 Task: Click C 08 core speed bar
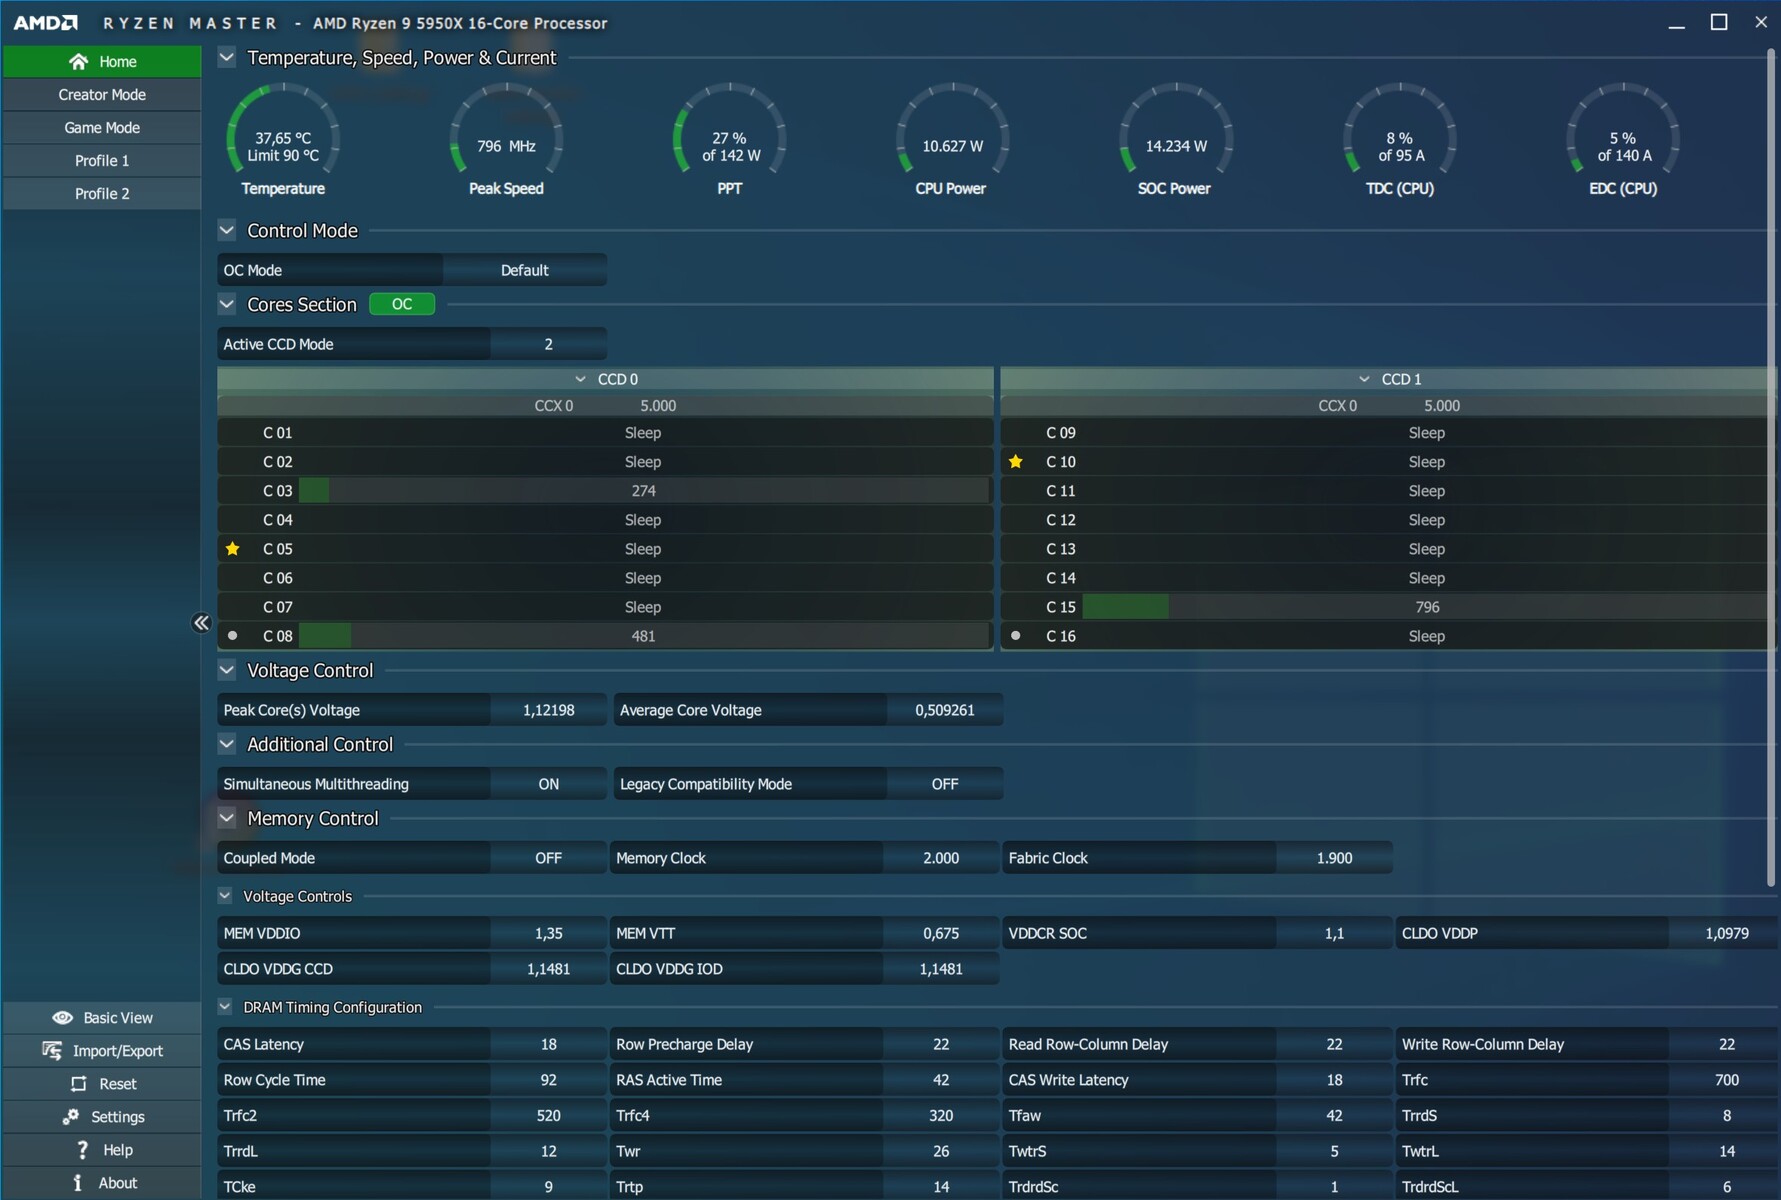tap(644, 636)
